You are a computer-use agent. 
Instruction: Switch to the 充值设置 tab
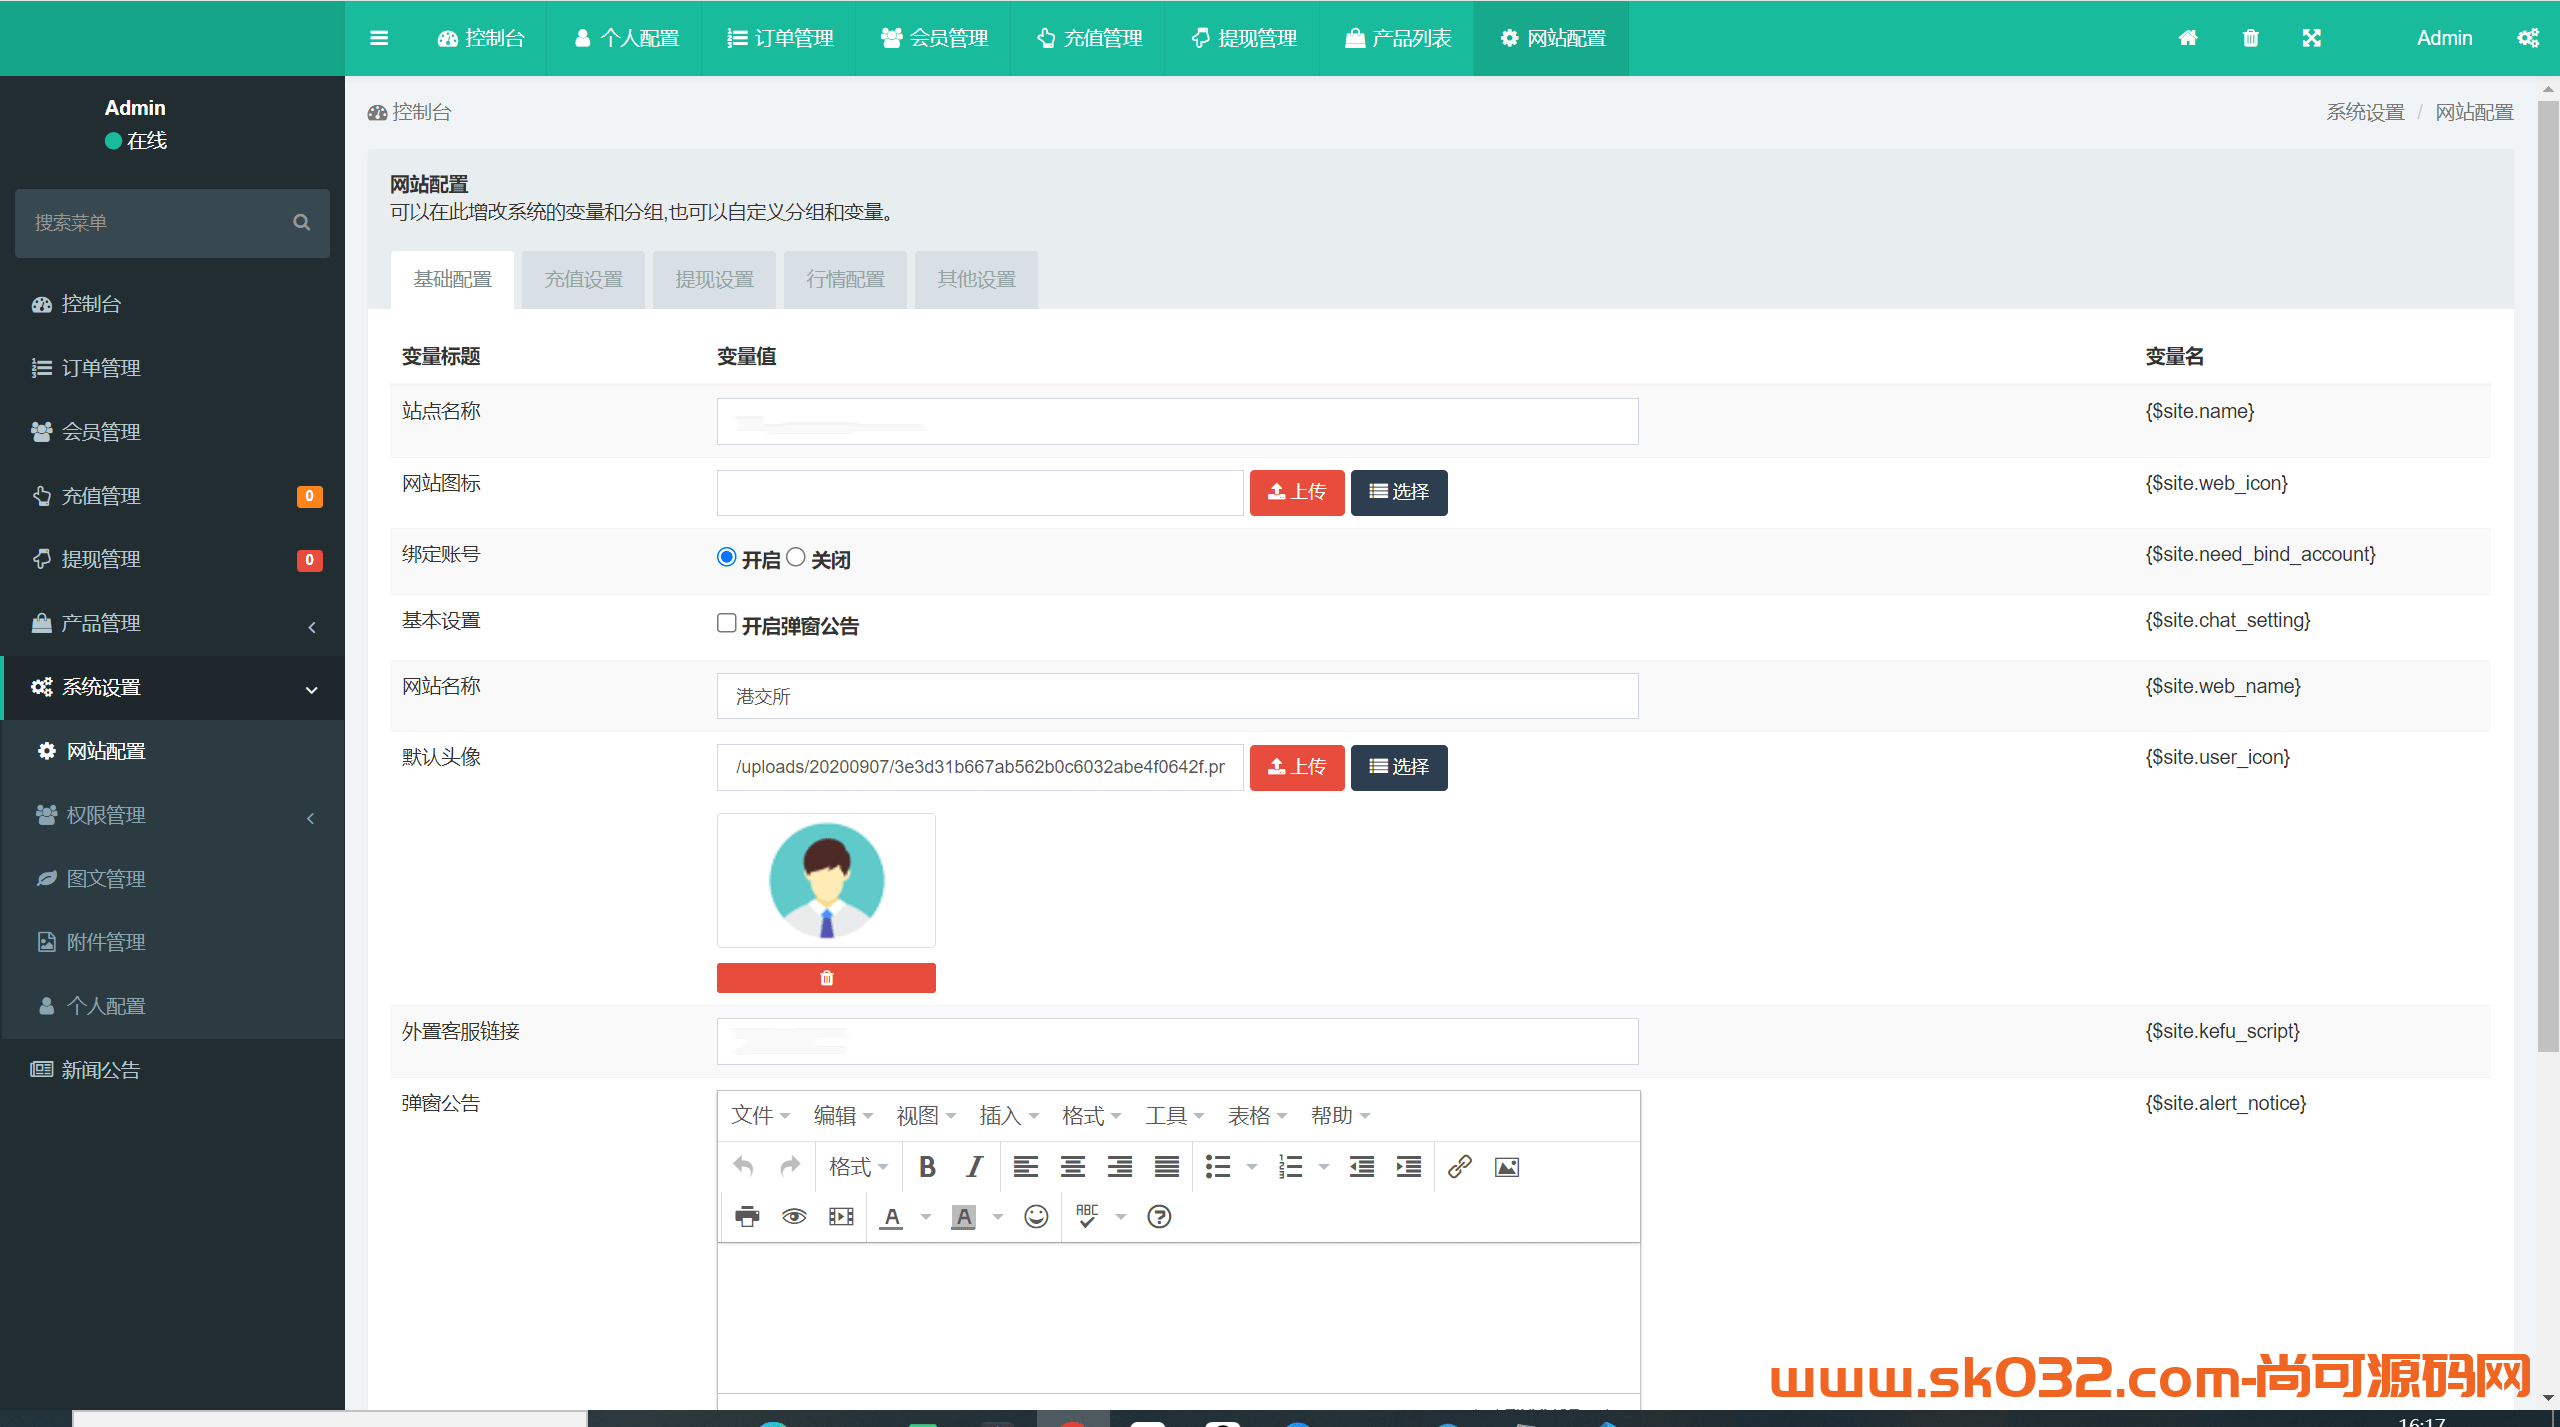tap(583, 279)
